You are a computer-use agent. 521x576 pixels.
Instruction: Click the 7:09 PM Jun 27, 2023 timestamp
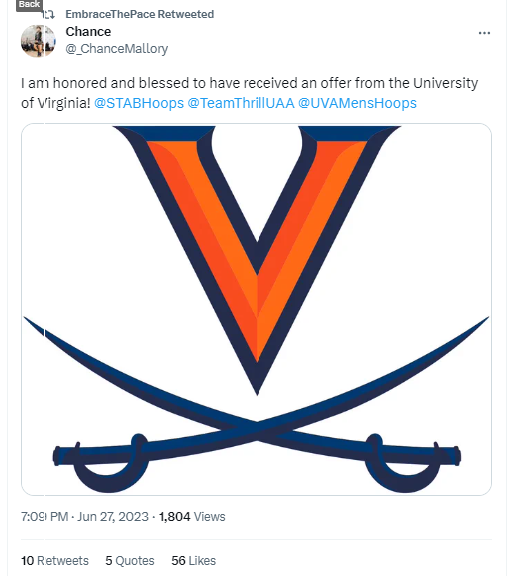[85, 517]
